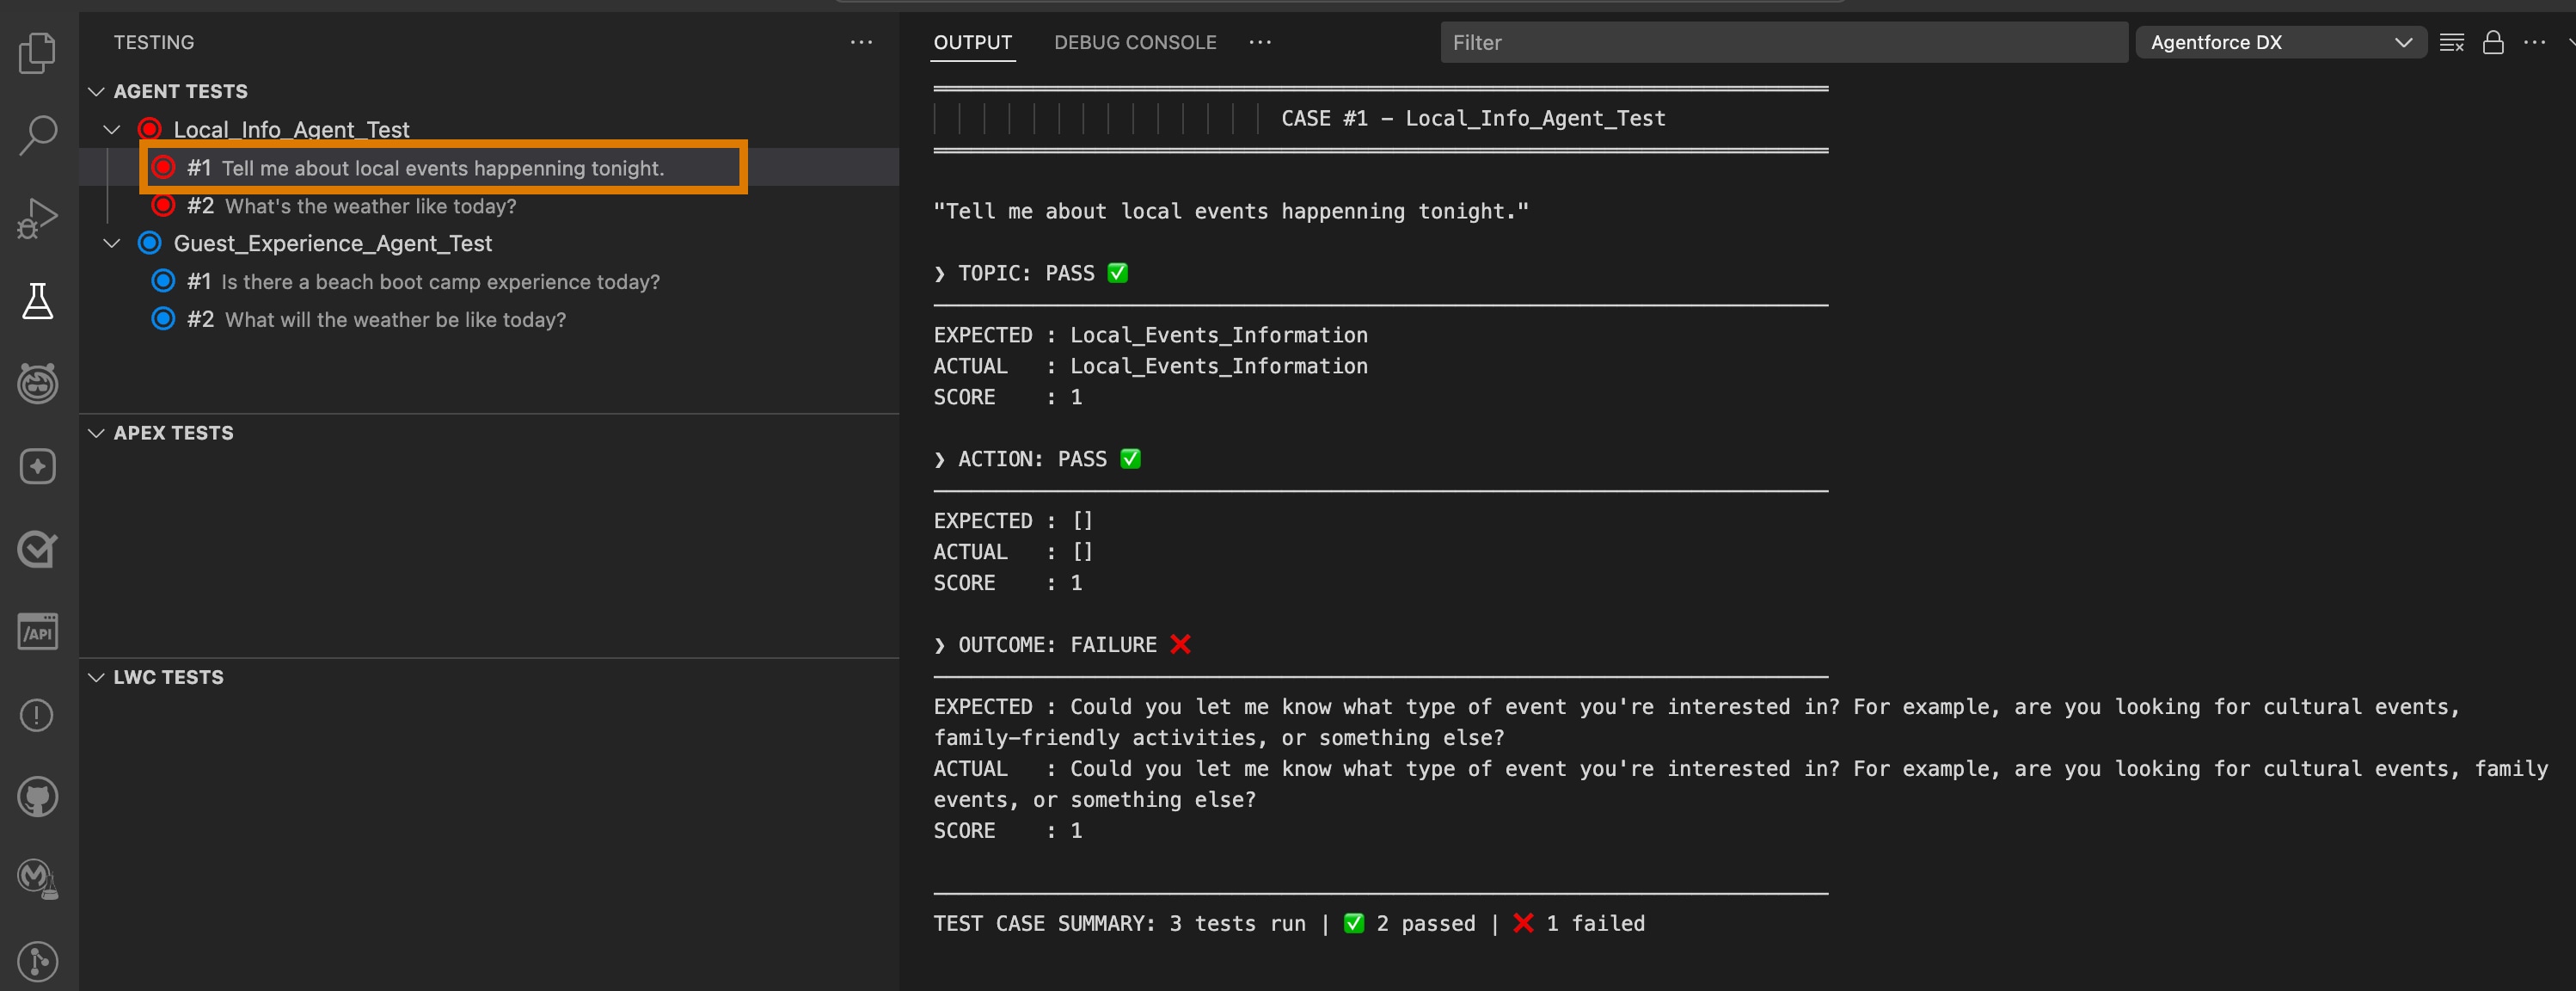Click the output Filter input field
Screen dimensions: 2576x991
coord(1783,42)
